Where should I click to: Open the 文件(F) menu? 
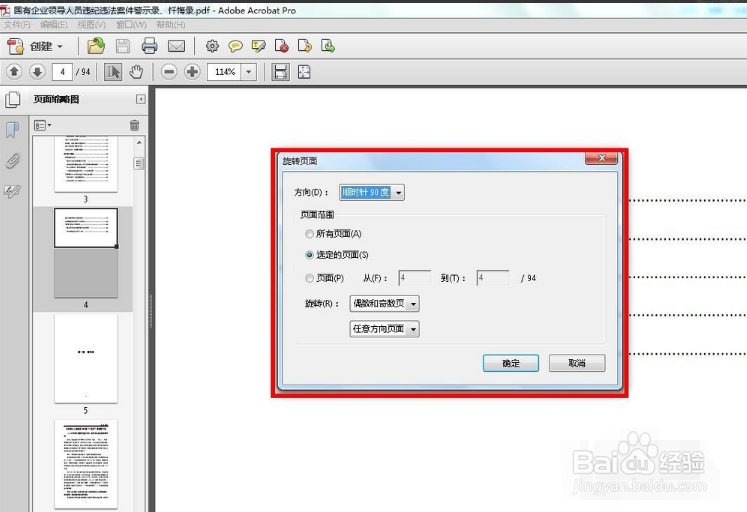[17, 24]
